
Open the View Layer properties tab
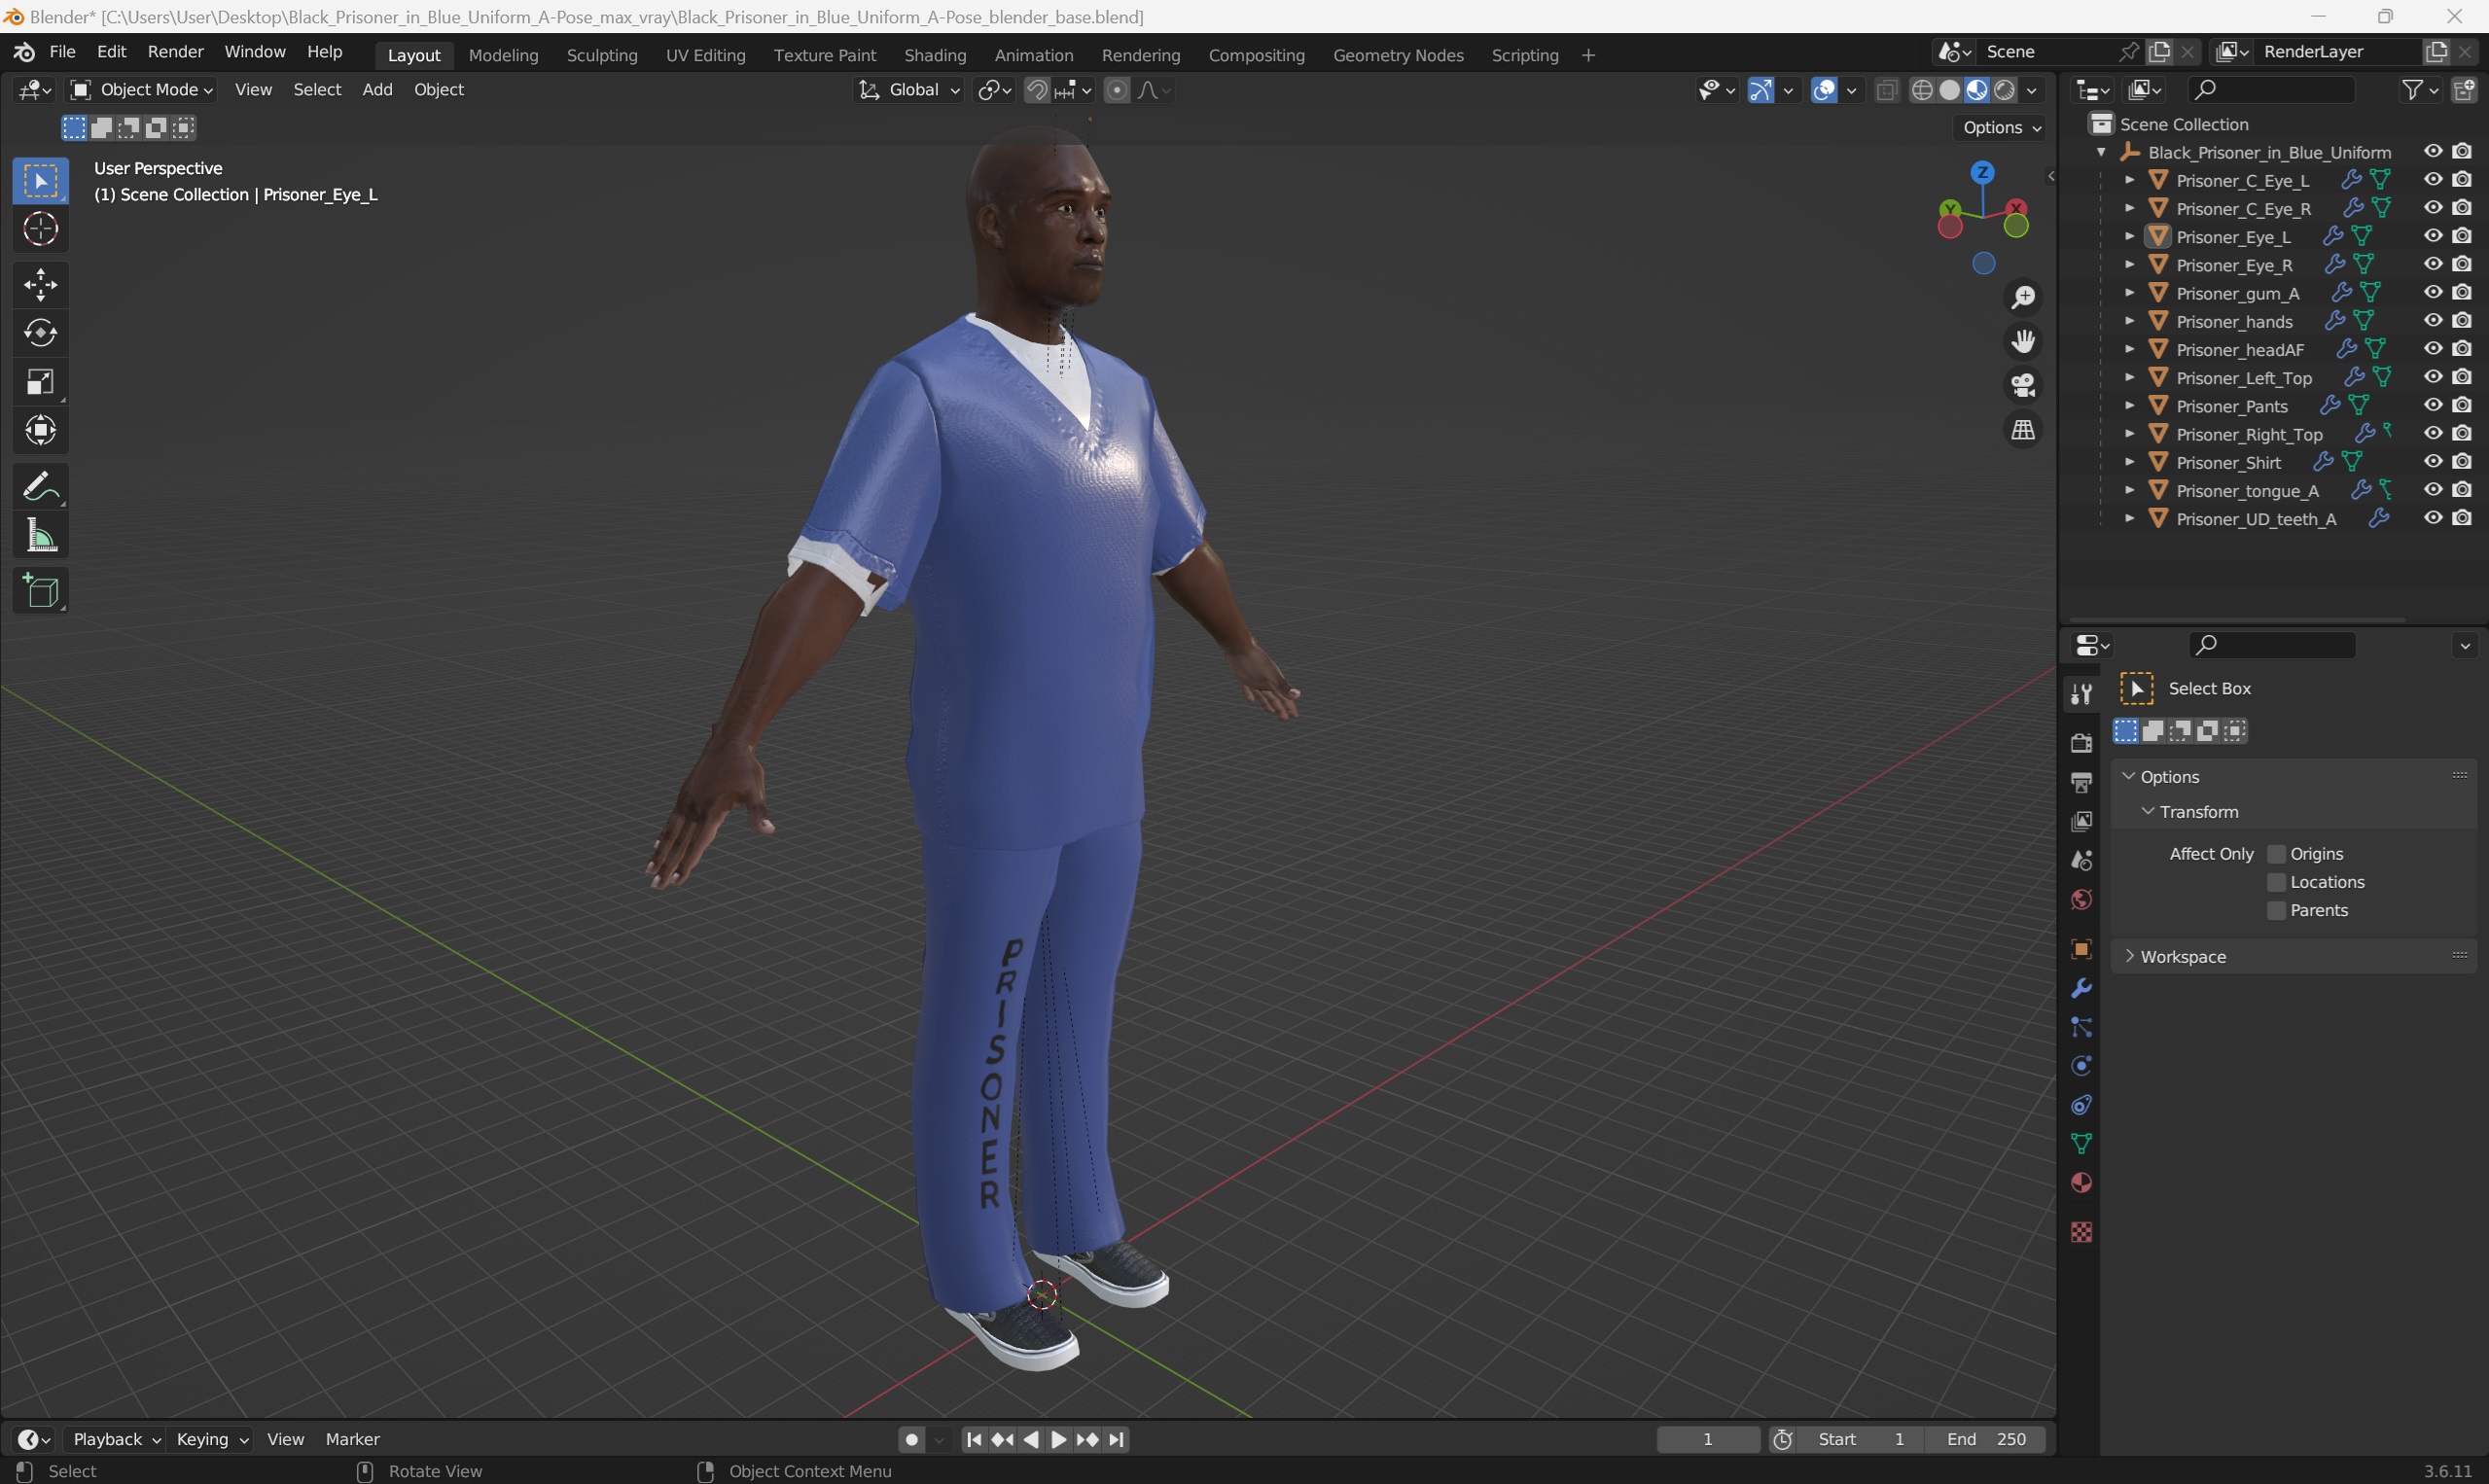pyautogui.click(x=2081, y=821)
